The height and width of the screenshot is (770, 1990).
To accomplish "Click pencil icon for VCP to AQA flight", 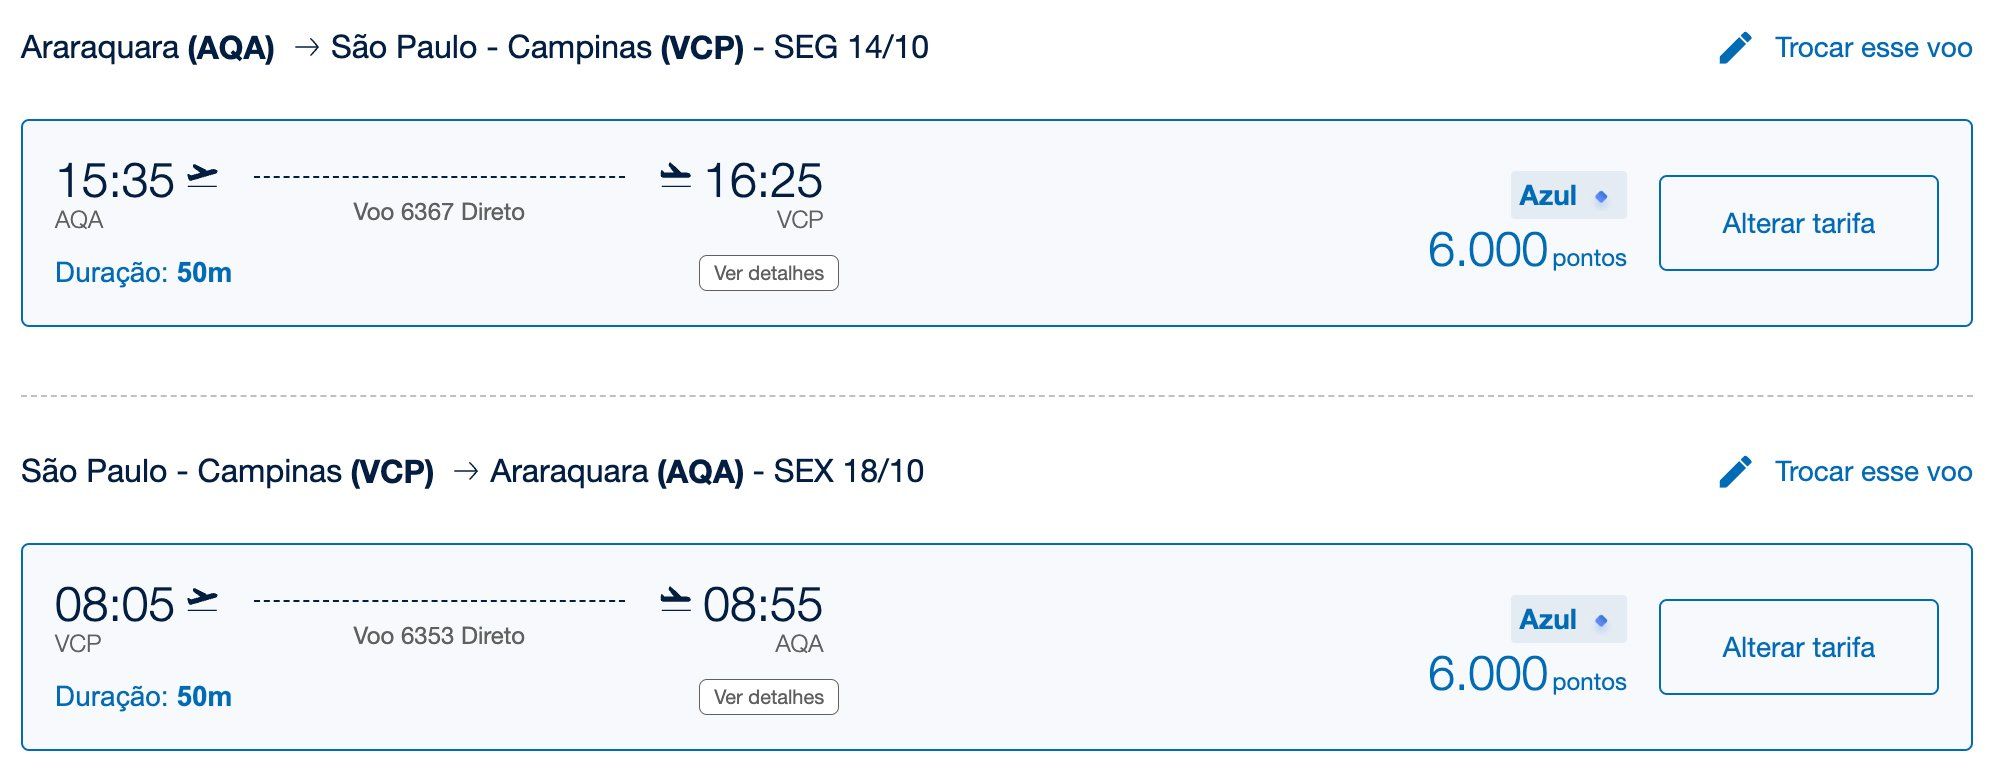I will click(x=1735, y=471).
